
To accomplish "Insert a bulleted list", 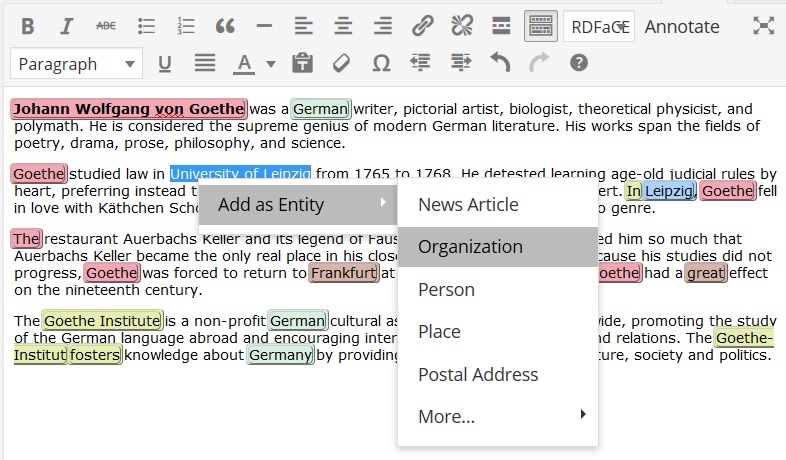I will [146, 26].
